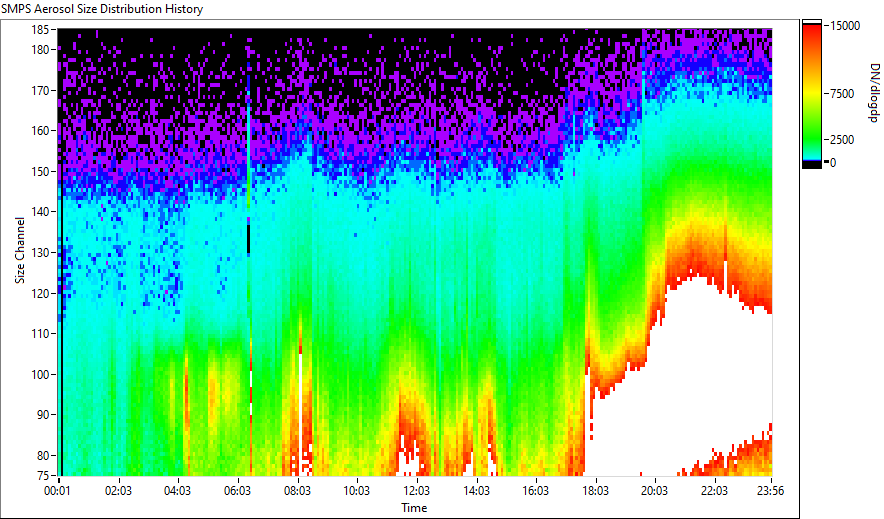Click the 15000 color scale marker
This screenshot has width=884, height=519.
[x=845, y=26]
